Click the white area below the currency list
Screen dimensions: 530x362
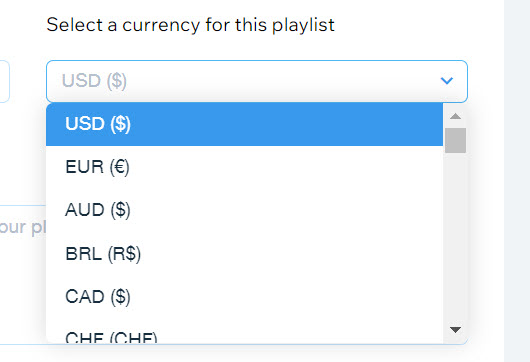tap(257, 354)
